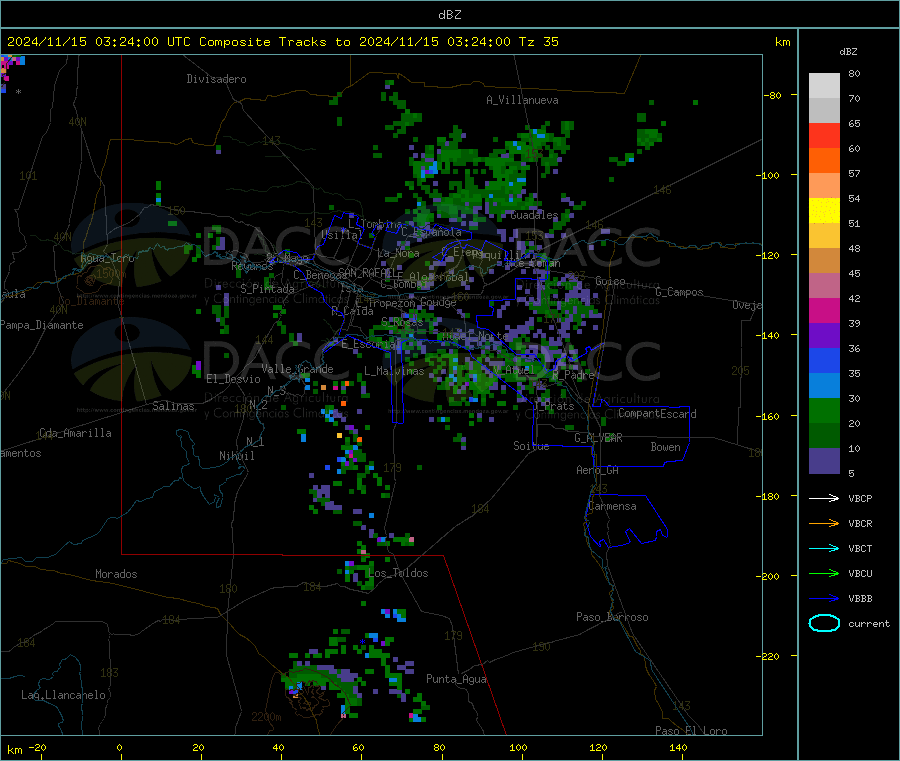Click the G_Campos map label
The image size is (900, 761).
(680, 292)
